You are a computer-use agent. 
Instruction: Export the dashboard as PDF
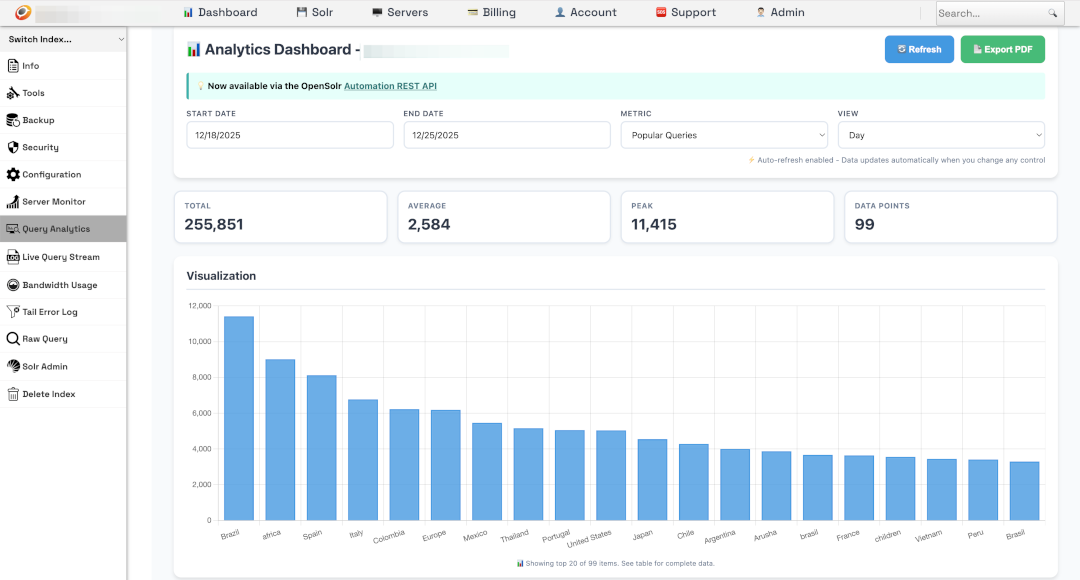1002,48
